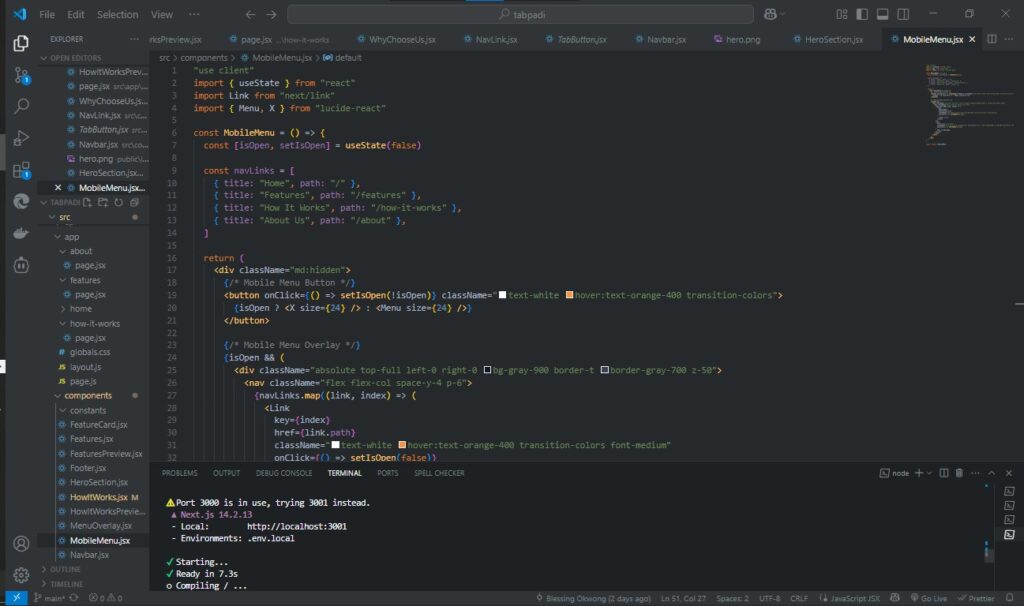This screenshot has width=1024, height=606.
Task: Switch to the hero.png editor tab
Action: [737, 39]
